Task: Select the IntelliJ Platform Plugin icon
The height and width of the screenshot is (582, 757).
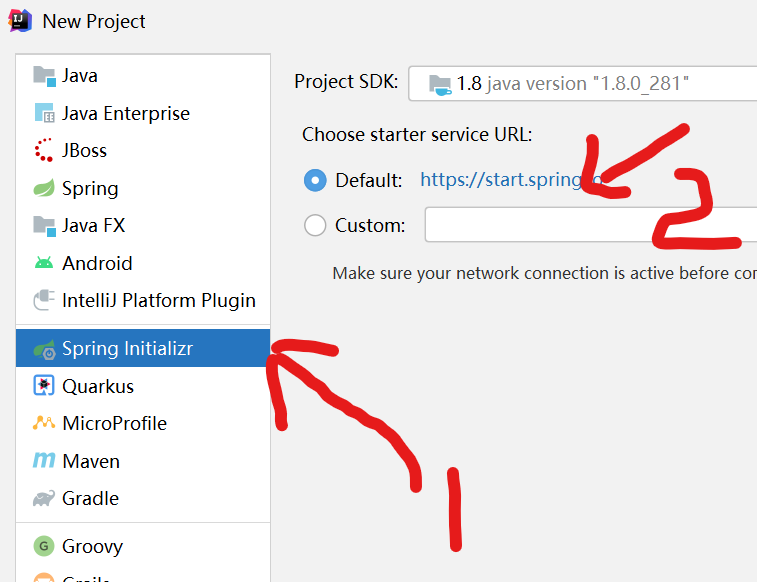Action: click(44, 300)
